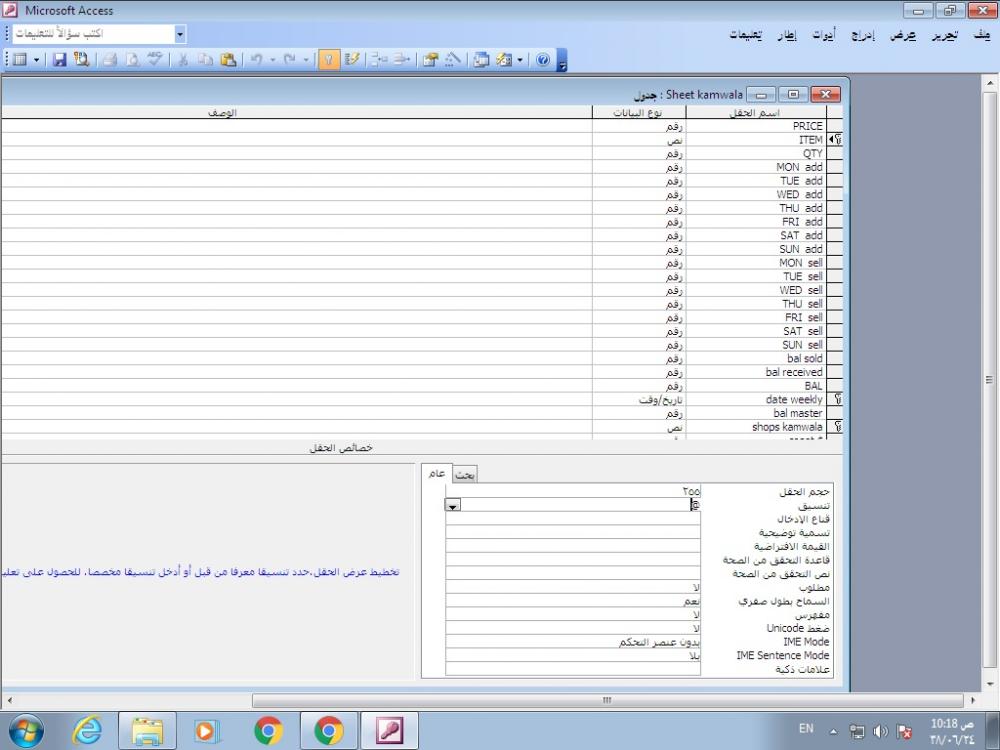Open Windows Media Player from the taskbar

click(x=206, y=731)
